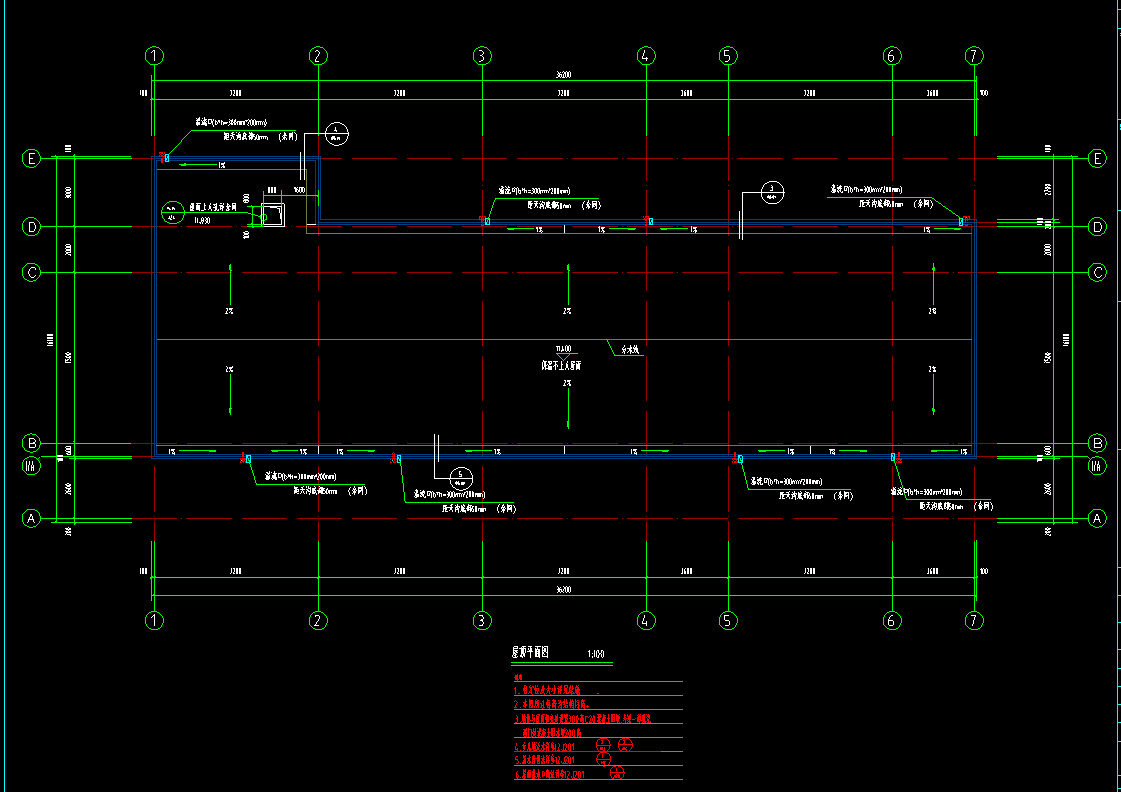
Task: Select the 分水线 ridge line label
Action: [630, 351]
